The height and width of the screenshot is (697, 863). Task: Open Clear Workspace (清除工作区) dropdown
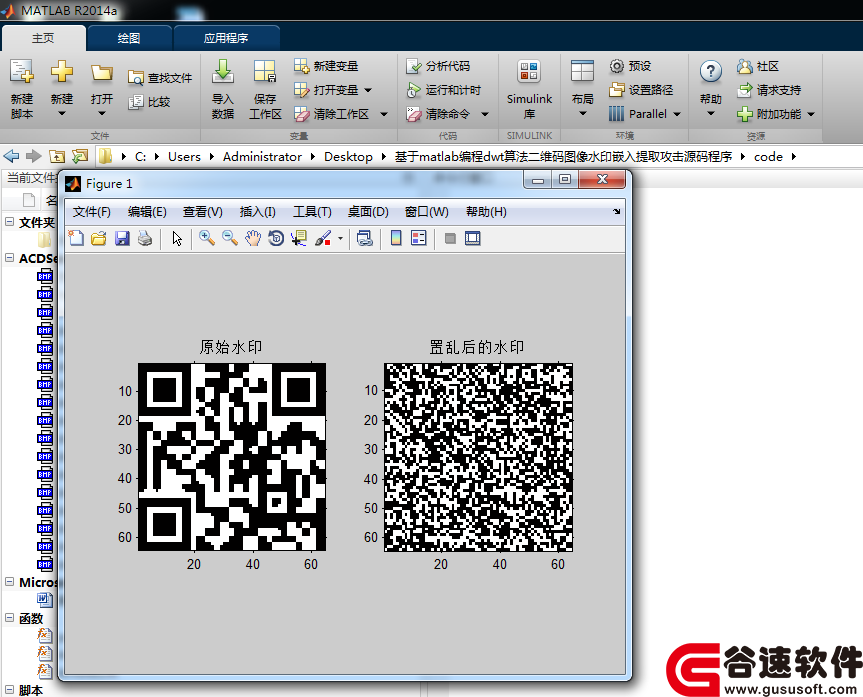click(384, 115)
